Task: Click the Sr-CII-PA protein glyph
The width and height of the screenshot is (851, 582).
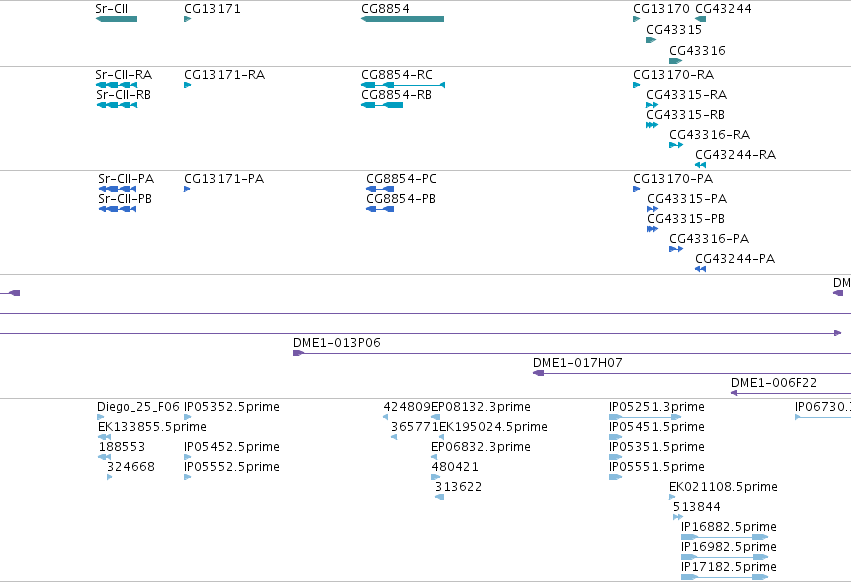Action: click(117, 189)
